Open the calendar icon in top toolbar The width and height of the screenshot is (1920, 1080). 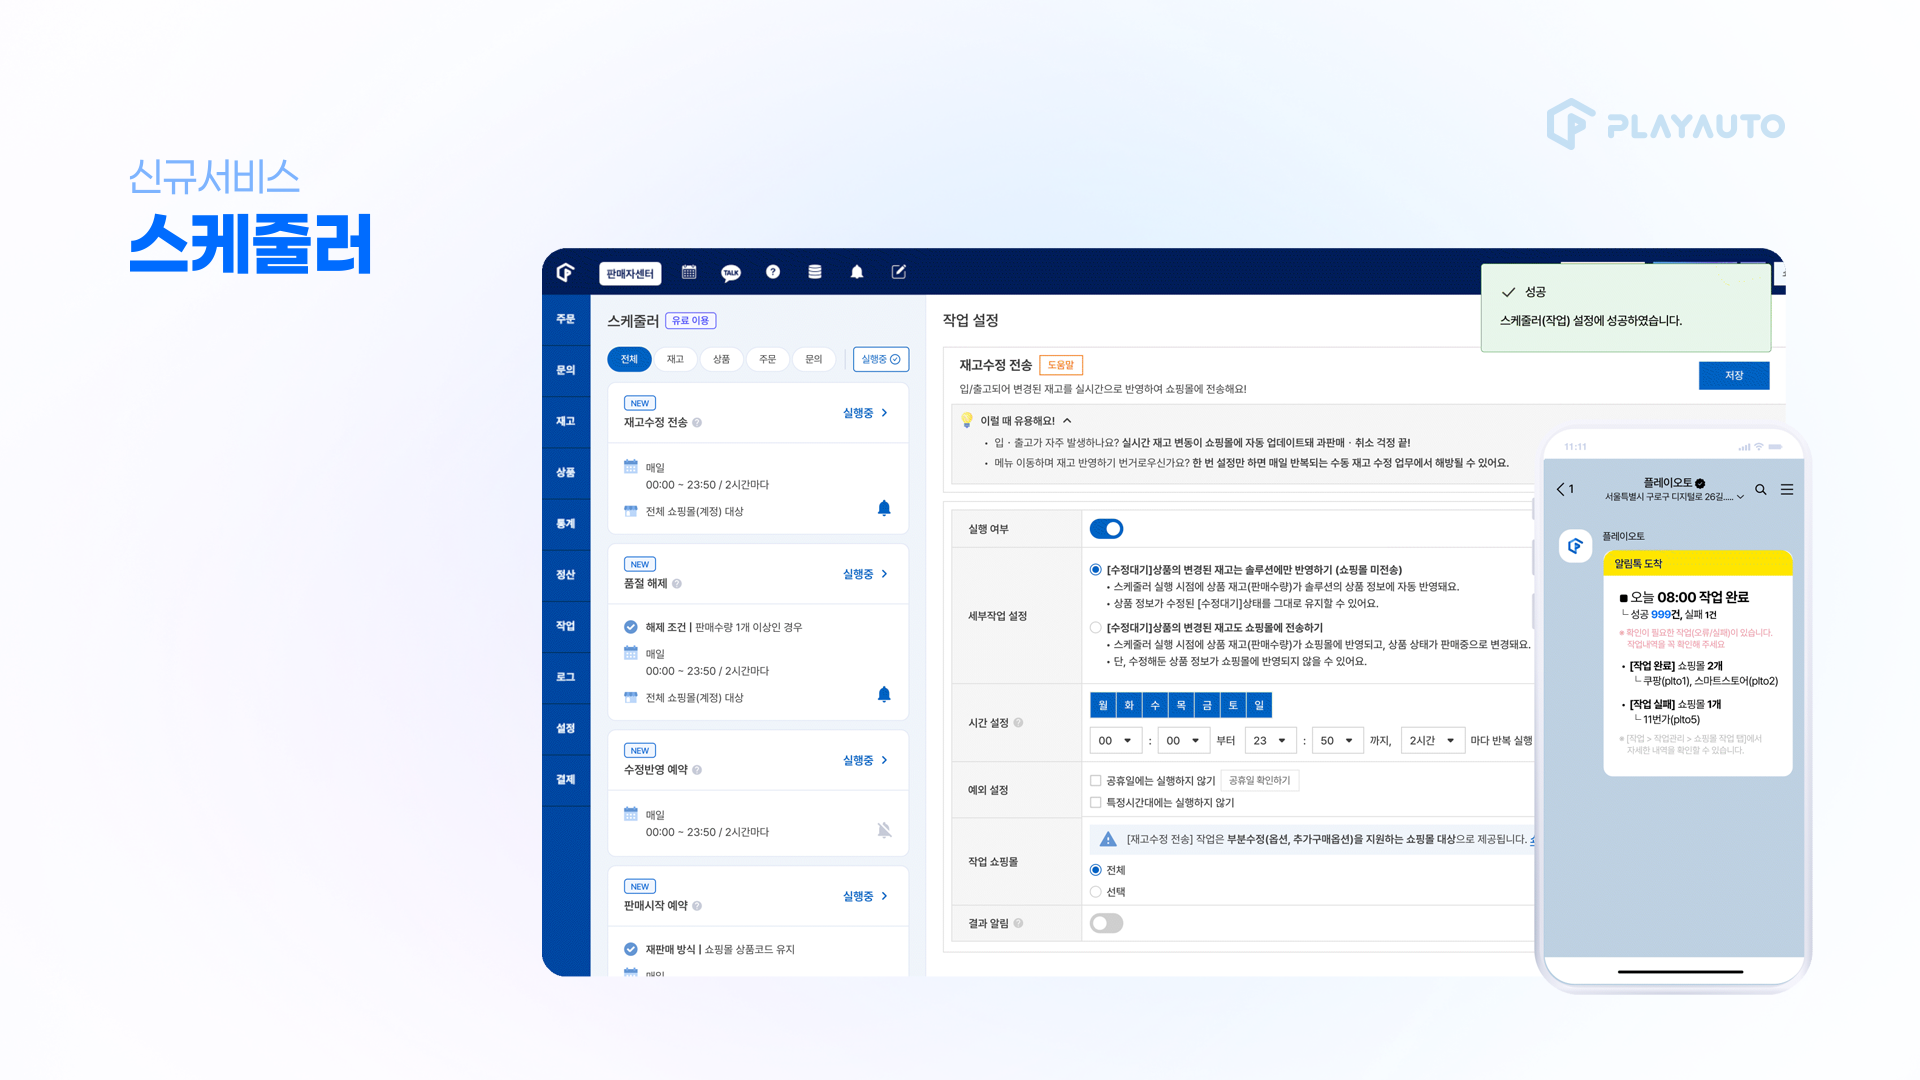tap(689, 272)
